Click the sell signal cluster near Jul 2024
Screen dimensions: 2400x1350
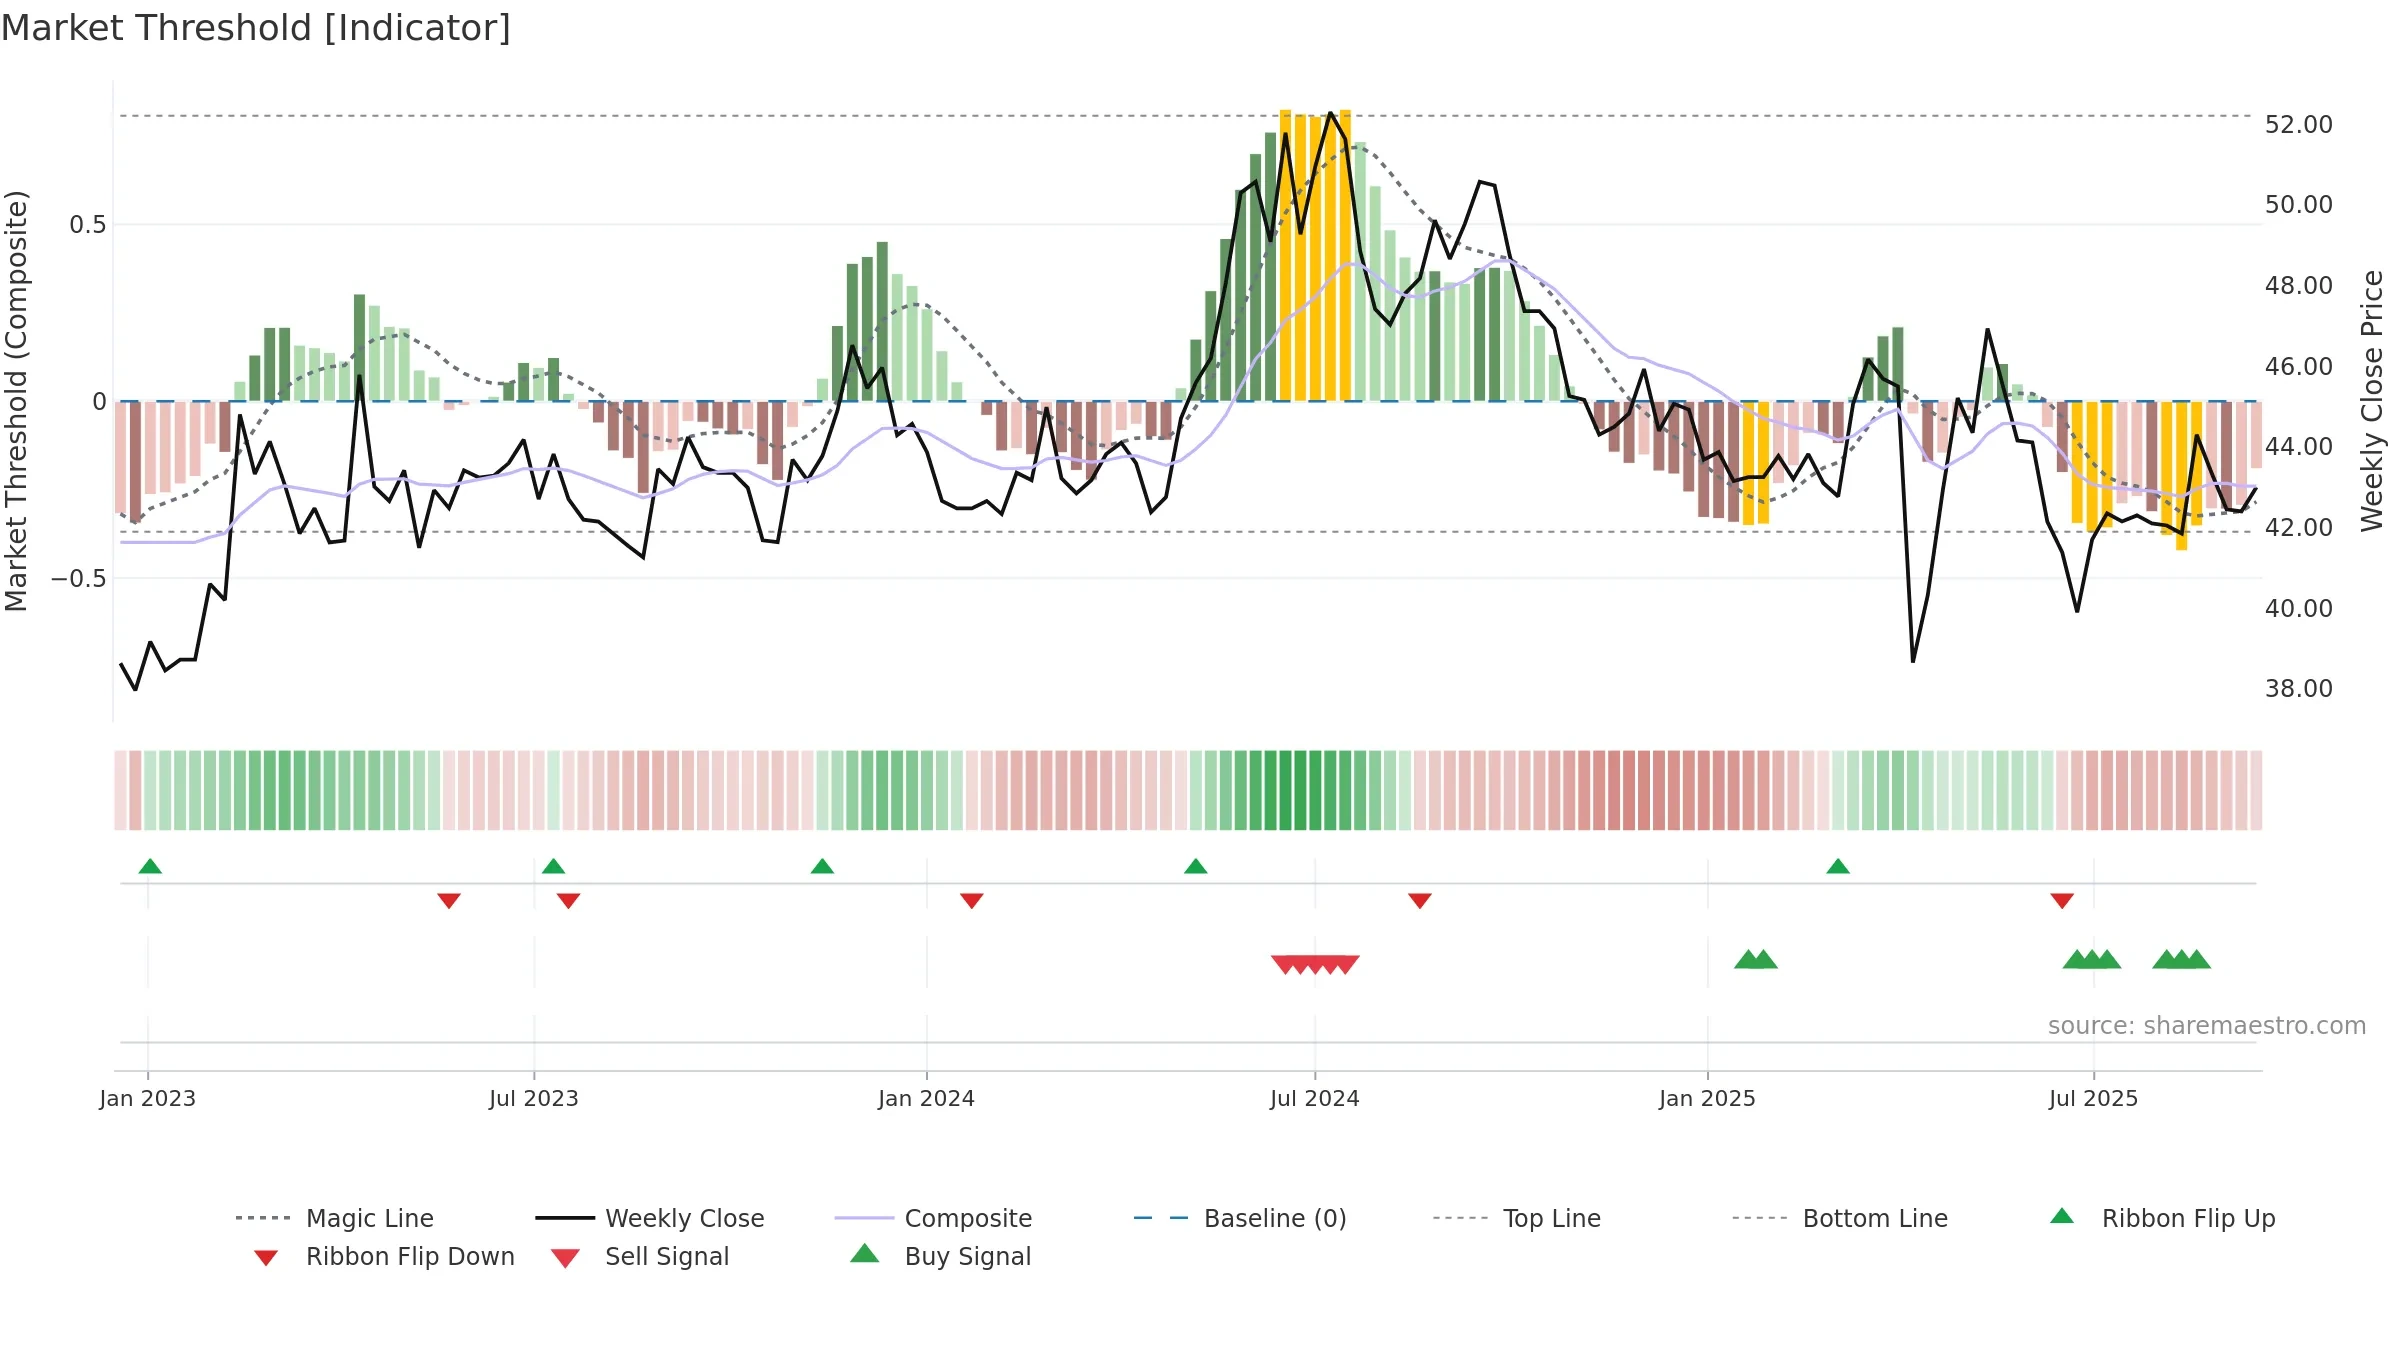(x=1315, y=965)
